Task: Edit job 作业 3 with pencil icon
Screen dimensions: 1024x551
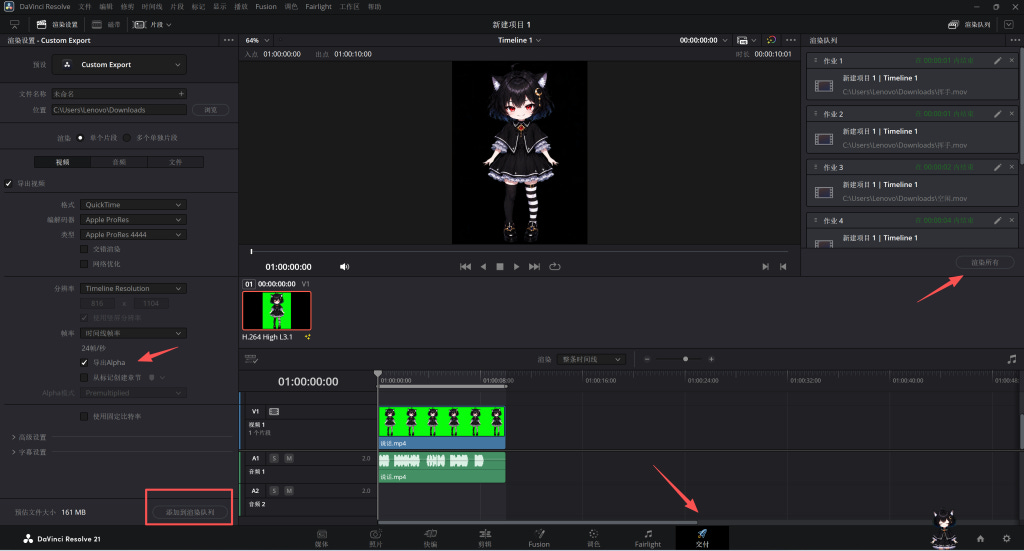Action: (x=997, y=167)
